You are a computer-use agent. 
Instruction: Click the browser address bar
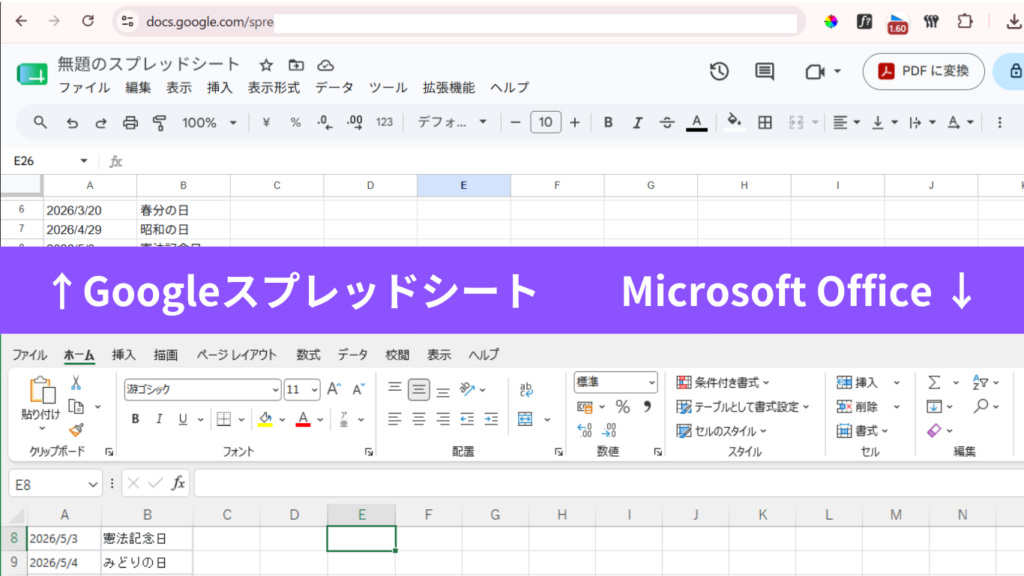(x=457, y=22)
